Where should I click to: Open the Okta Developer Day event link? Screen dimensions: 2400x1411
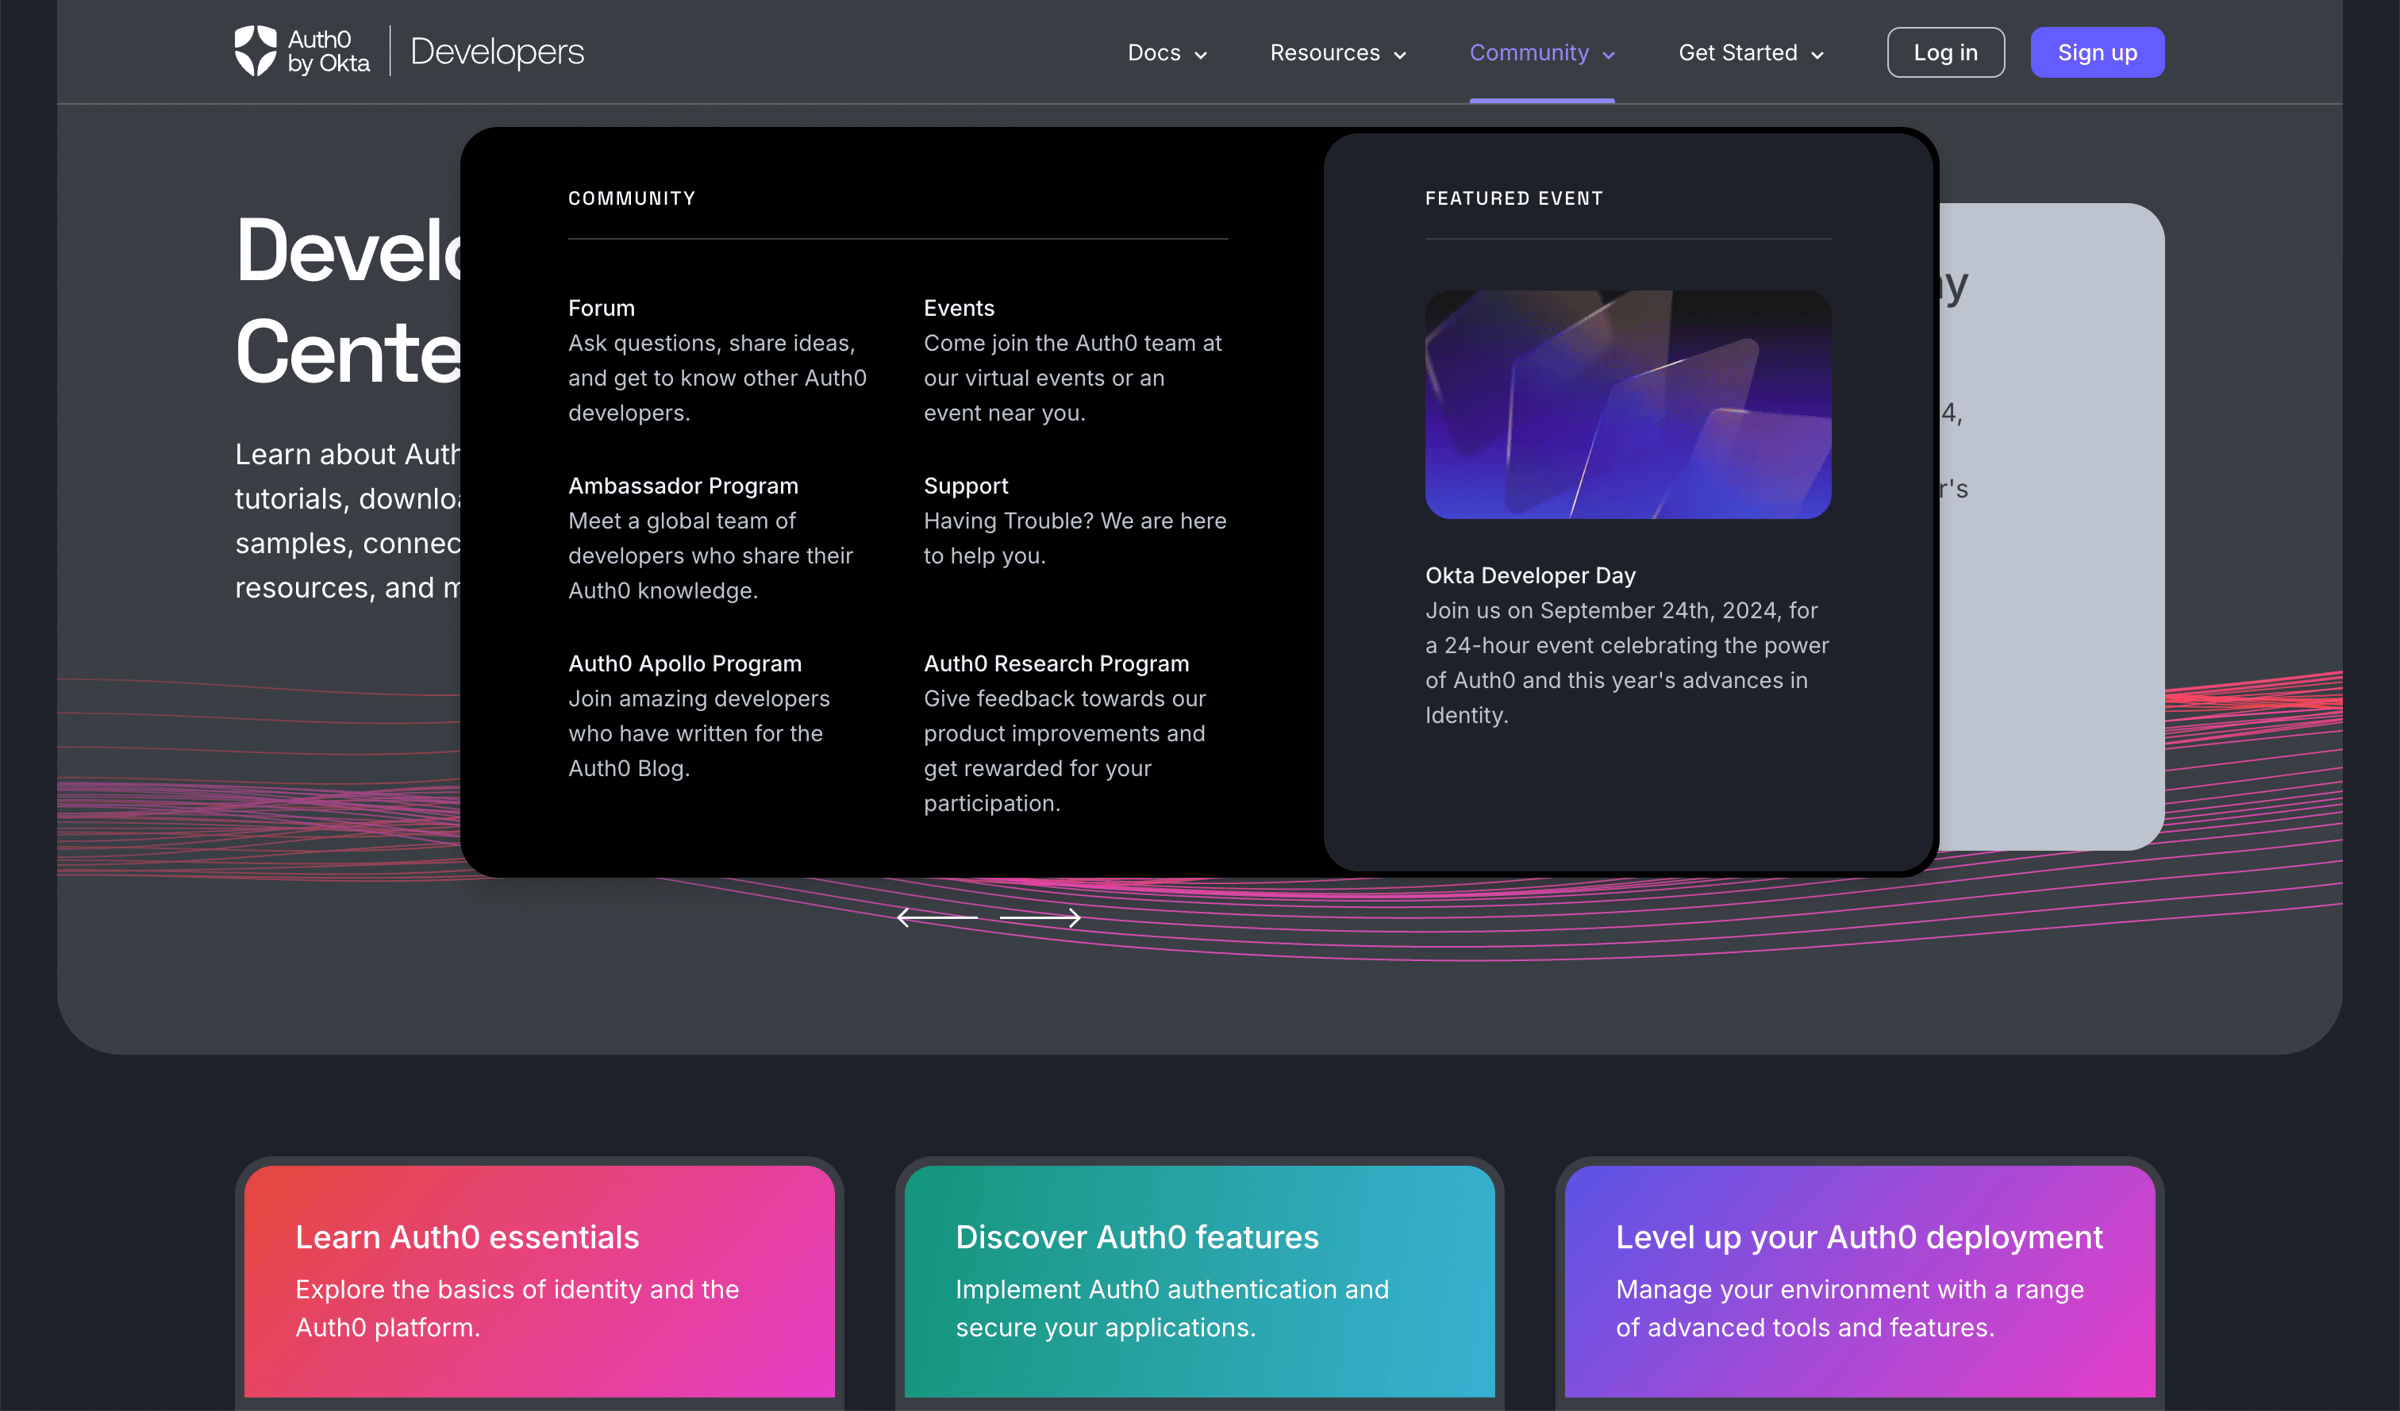1530,576
